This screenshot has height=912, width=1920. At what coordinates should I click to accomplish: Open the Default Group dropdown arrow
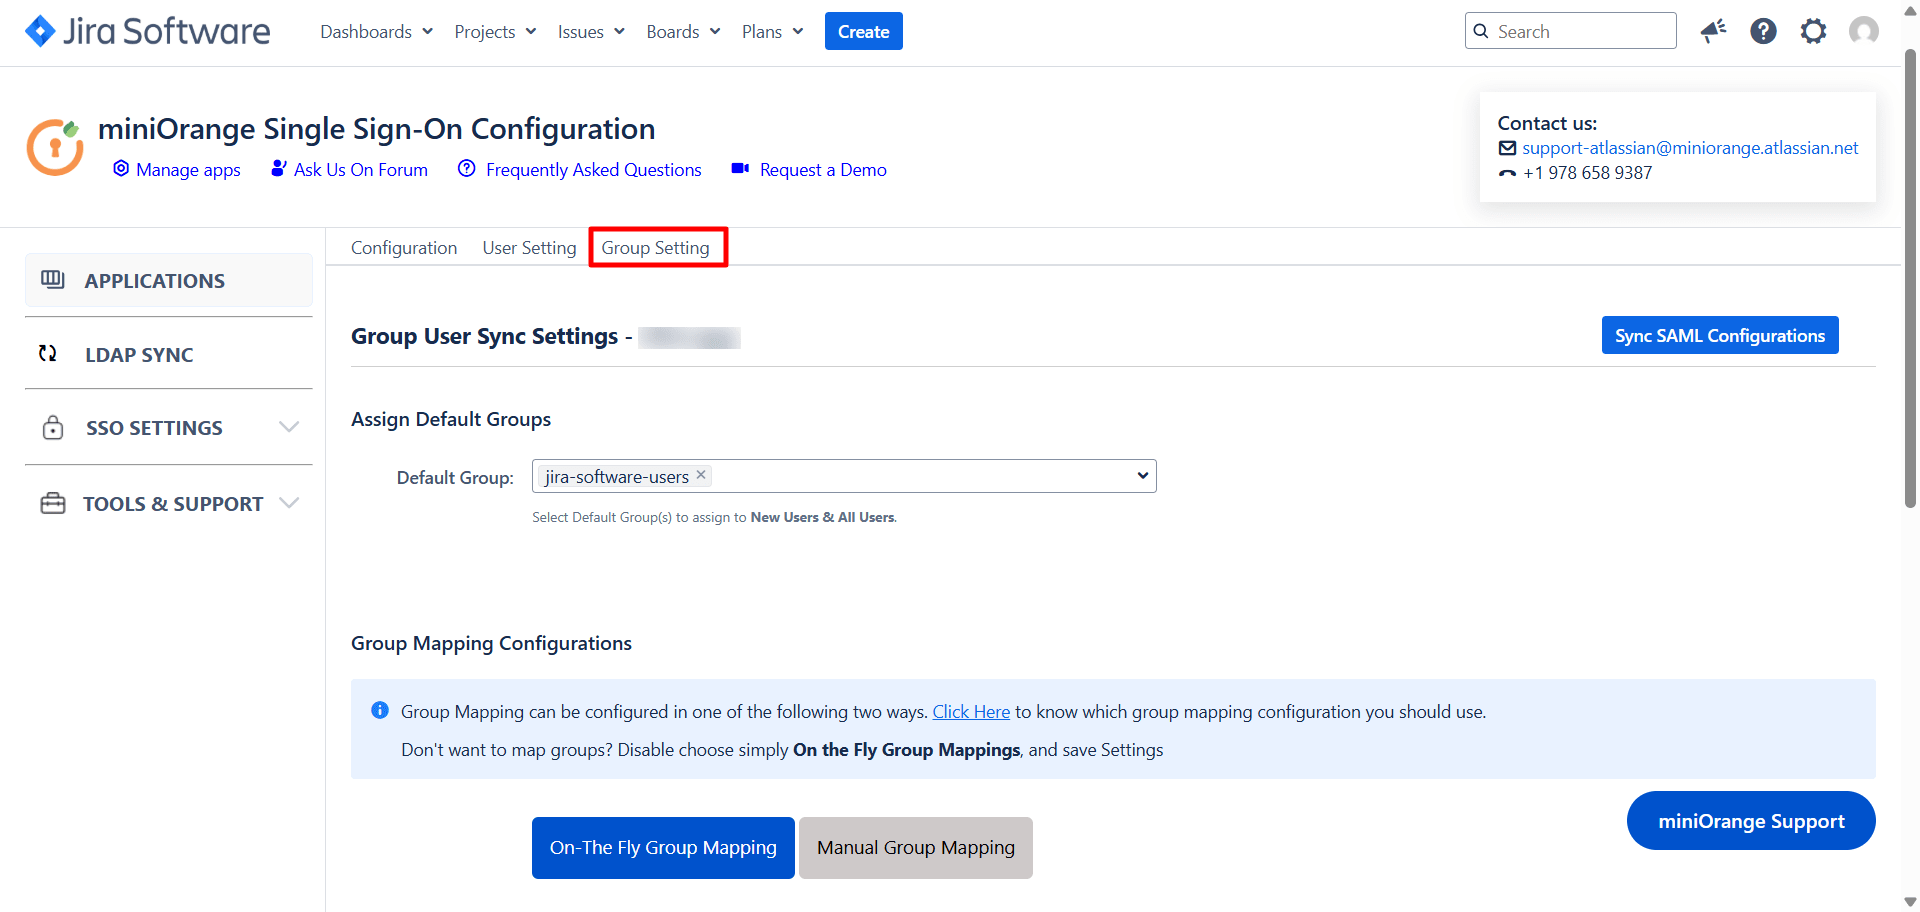coord(1142,476)
